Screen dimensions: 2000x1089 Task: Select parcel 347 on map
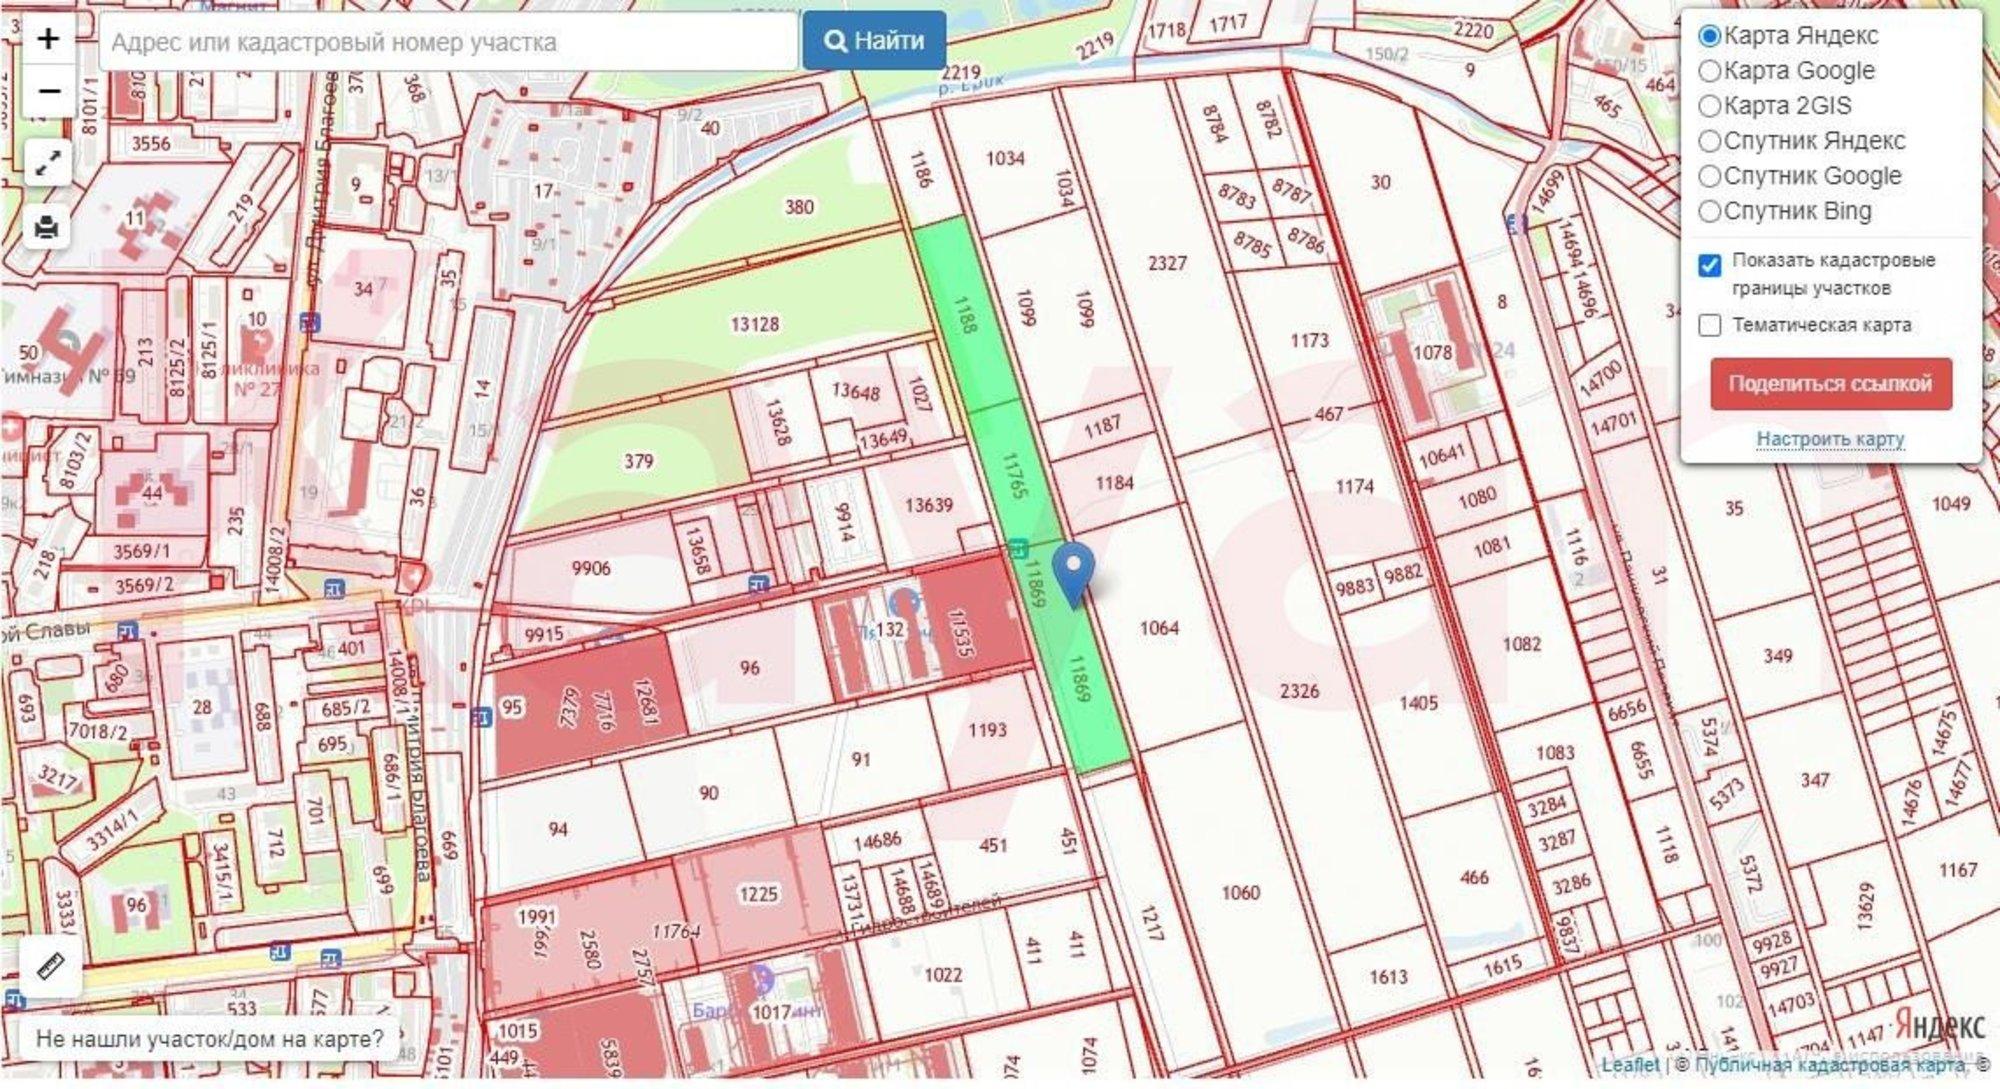point(1815,779)
